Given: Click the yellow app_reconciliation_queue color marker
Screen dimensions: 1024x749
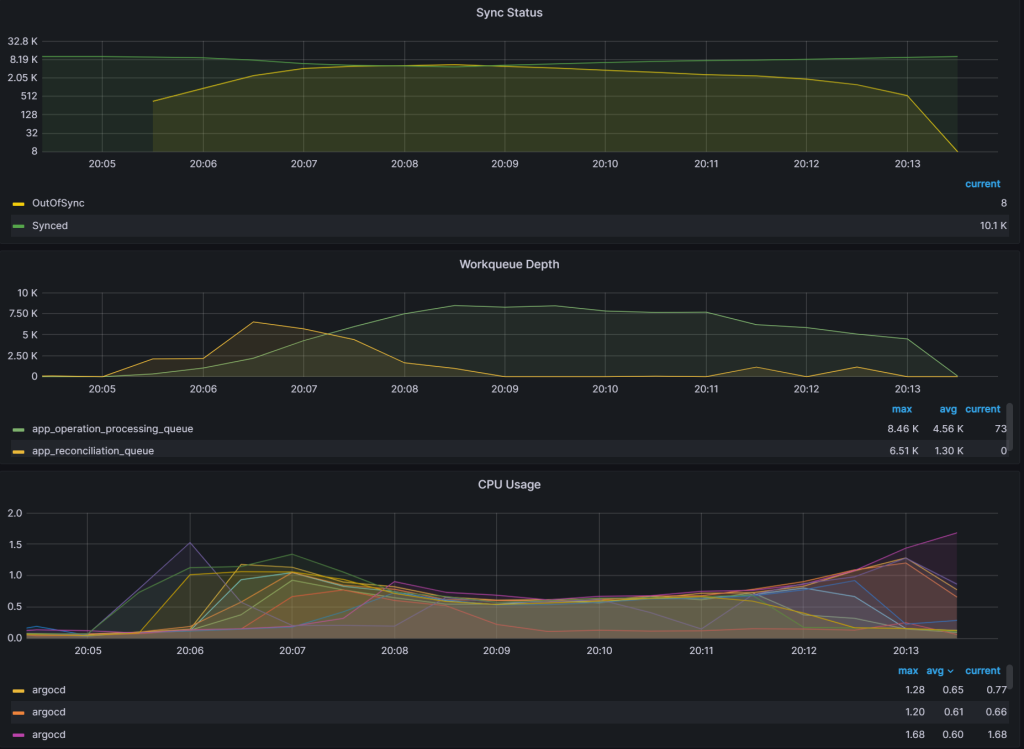Looking at the screenshot, I should 20,451.
